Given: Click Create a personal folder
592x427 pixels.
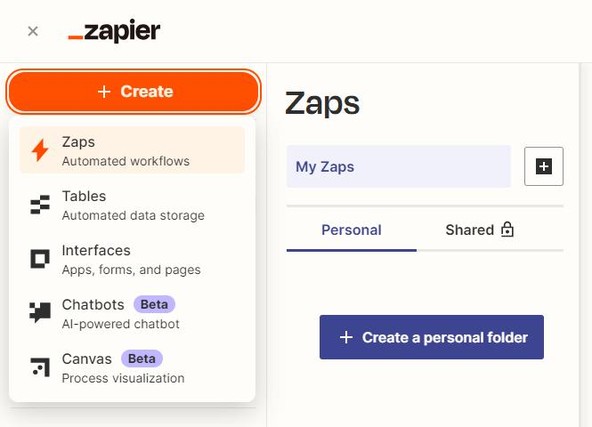Looking at the screenshot, I should pos(432,337).
